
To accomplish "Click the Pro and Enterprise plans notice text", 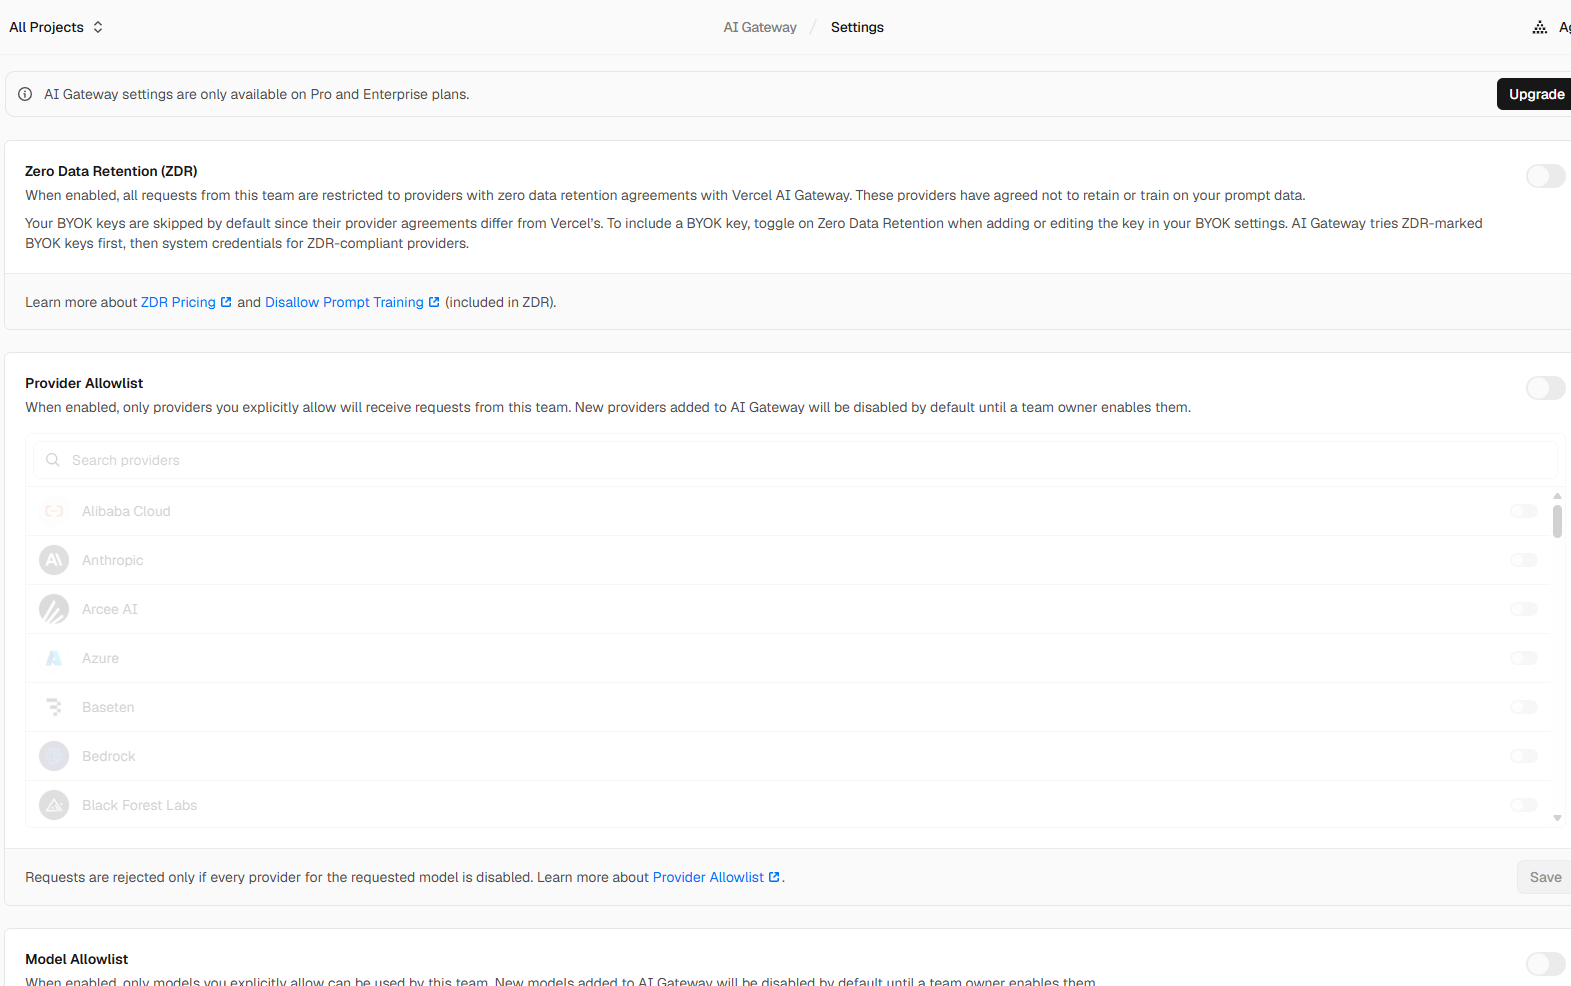I will [x=256, y=94].
